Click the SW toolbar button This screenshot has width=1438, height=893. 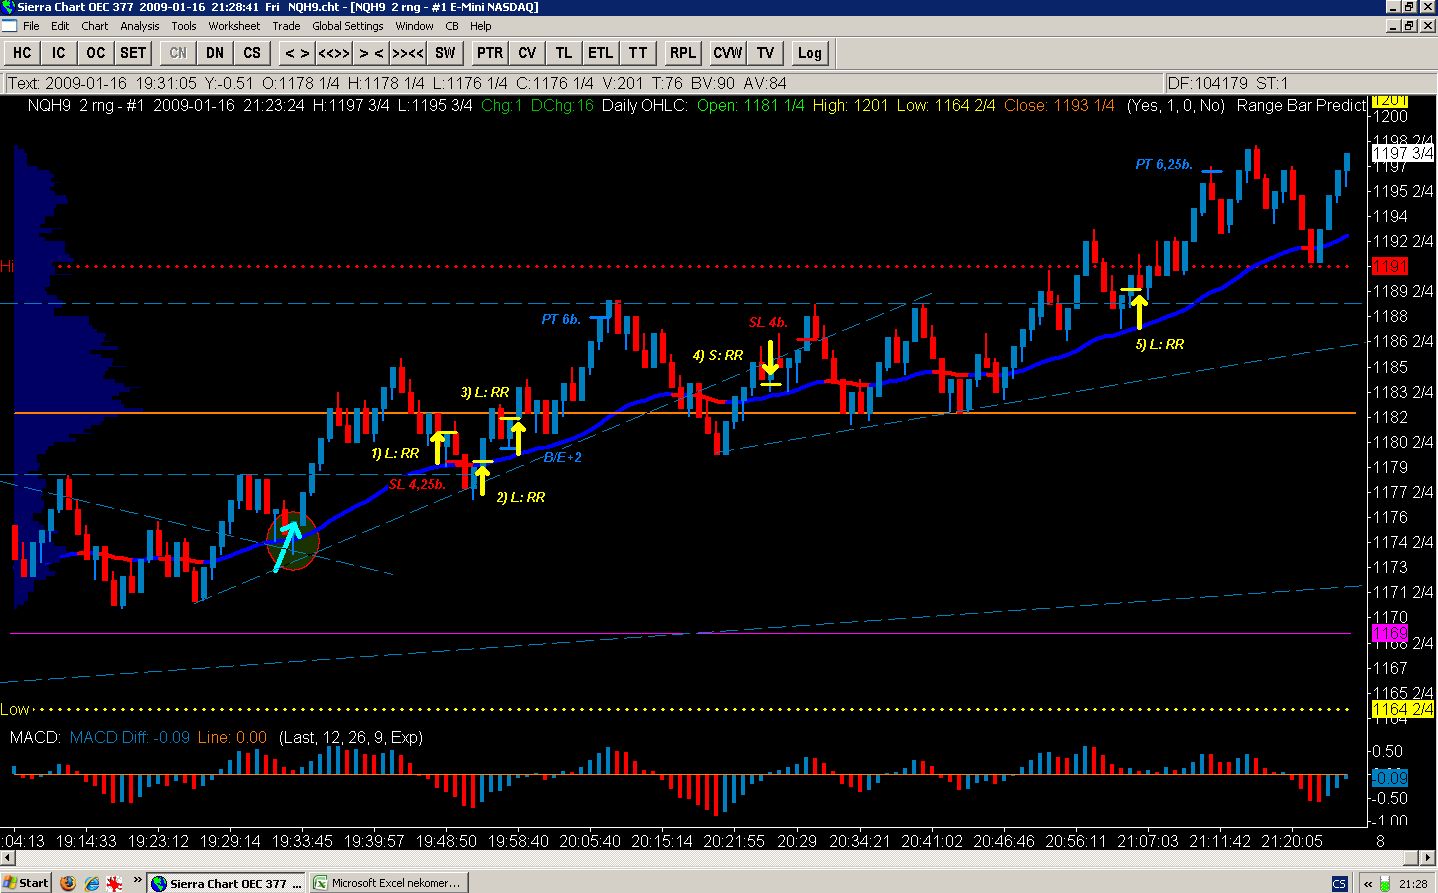click(445, 53)
